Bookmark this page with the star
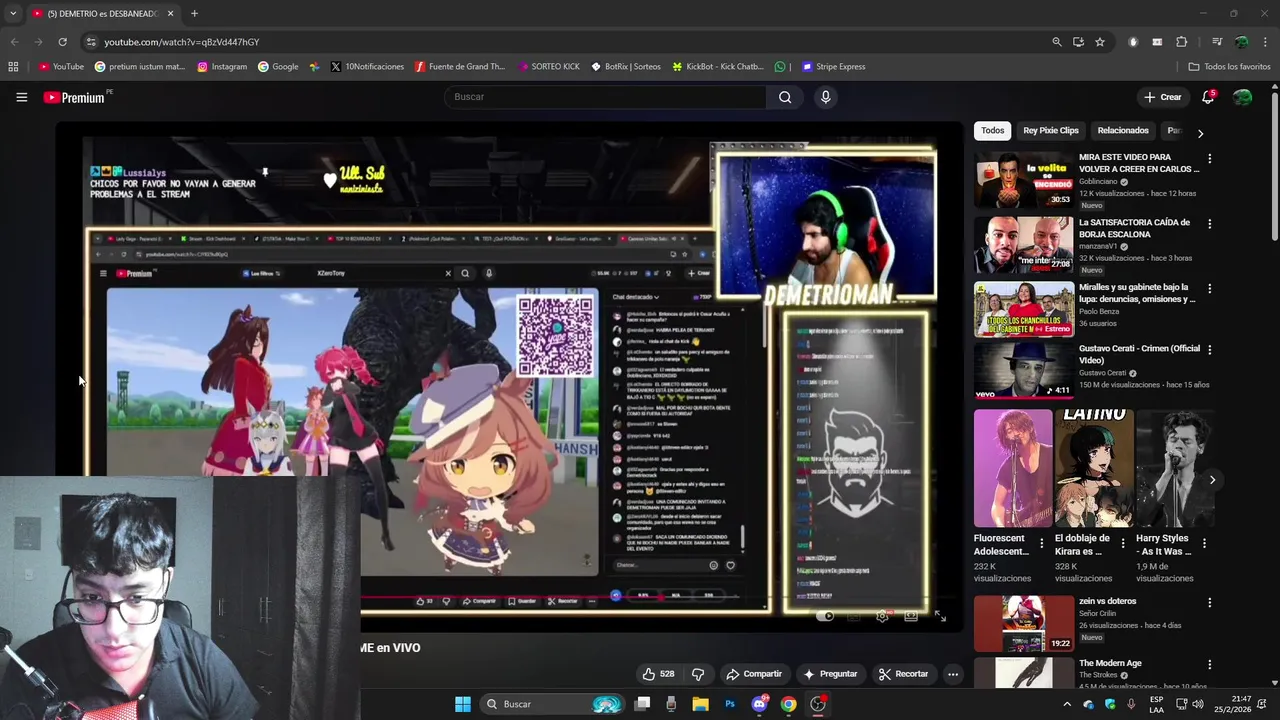 coord(1100,42)
